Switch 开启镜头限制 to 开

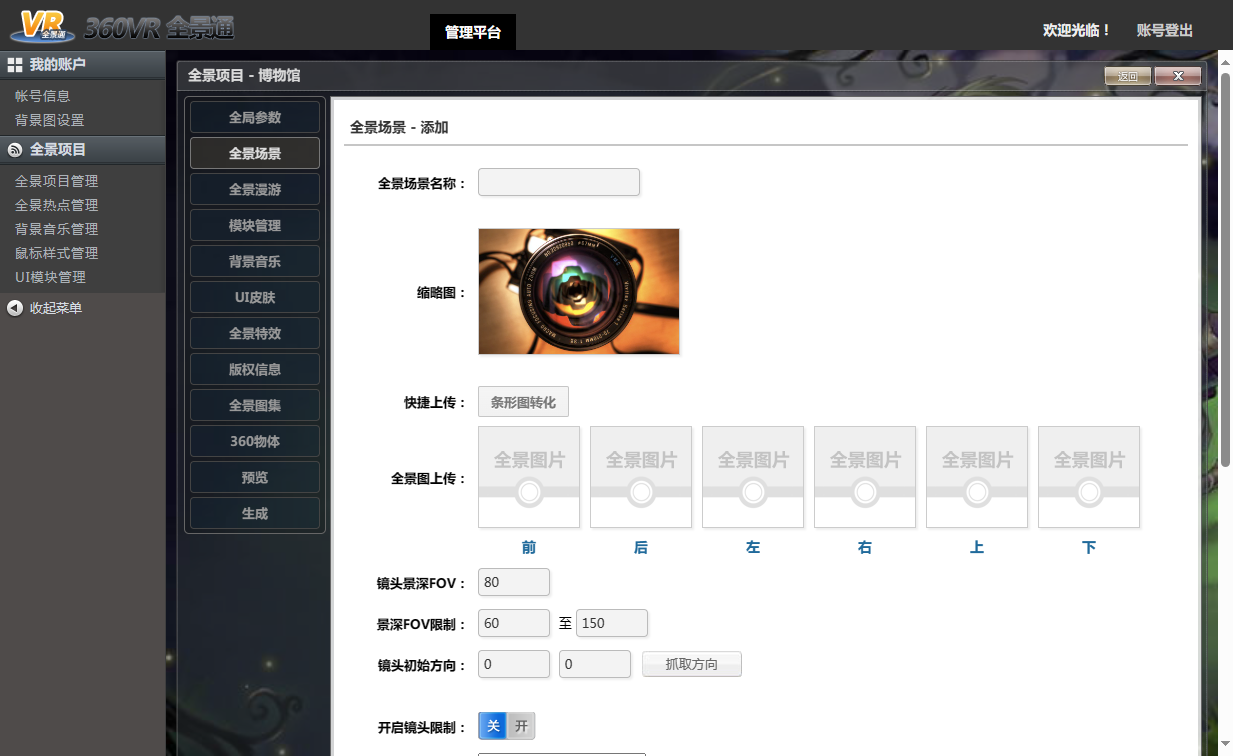click(x=521, y=727)
